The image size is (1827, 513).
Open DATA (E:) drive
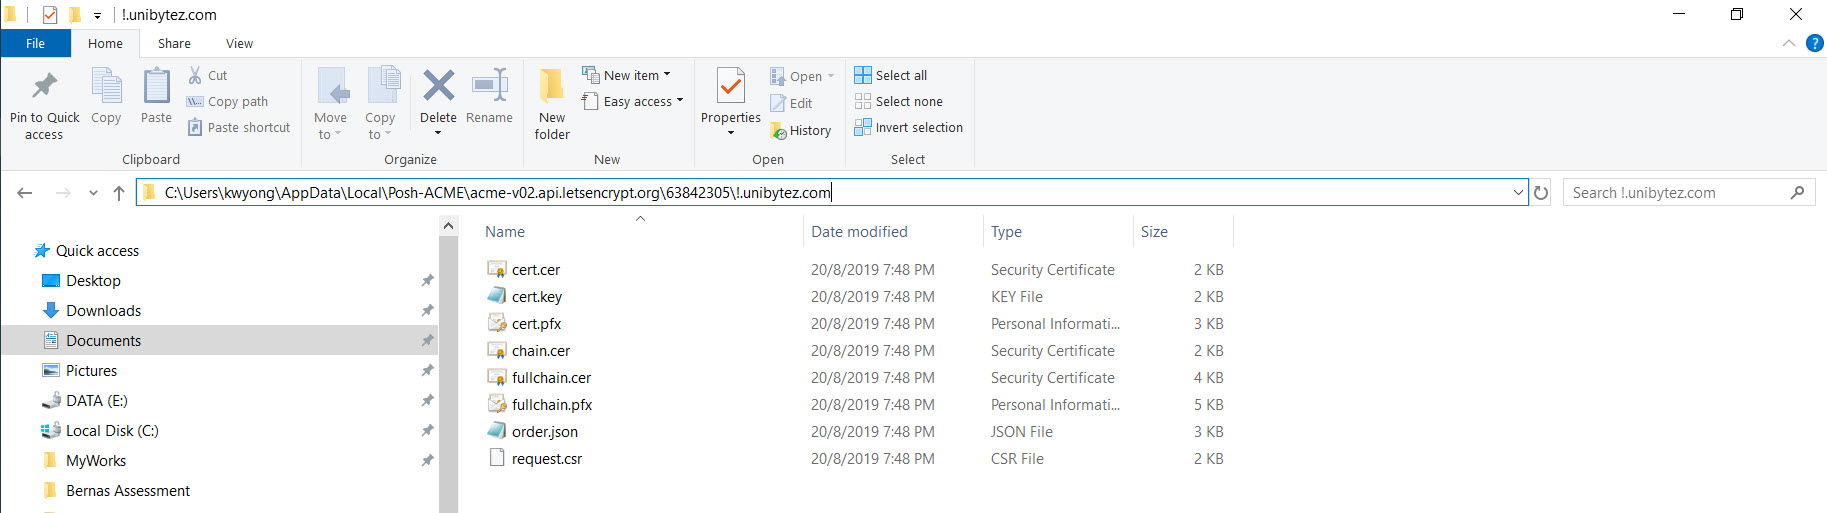click(x=96, y=400)
